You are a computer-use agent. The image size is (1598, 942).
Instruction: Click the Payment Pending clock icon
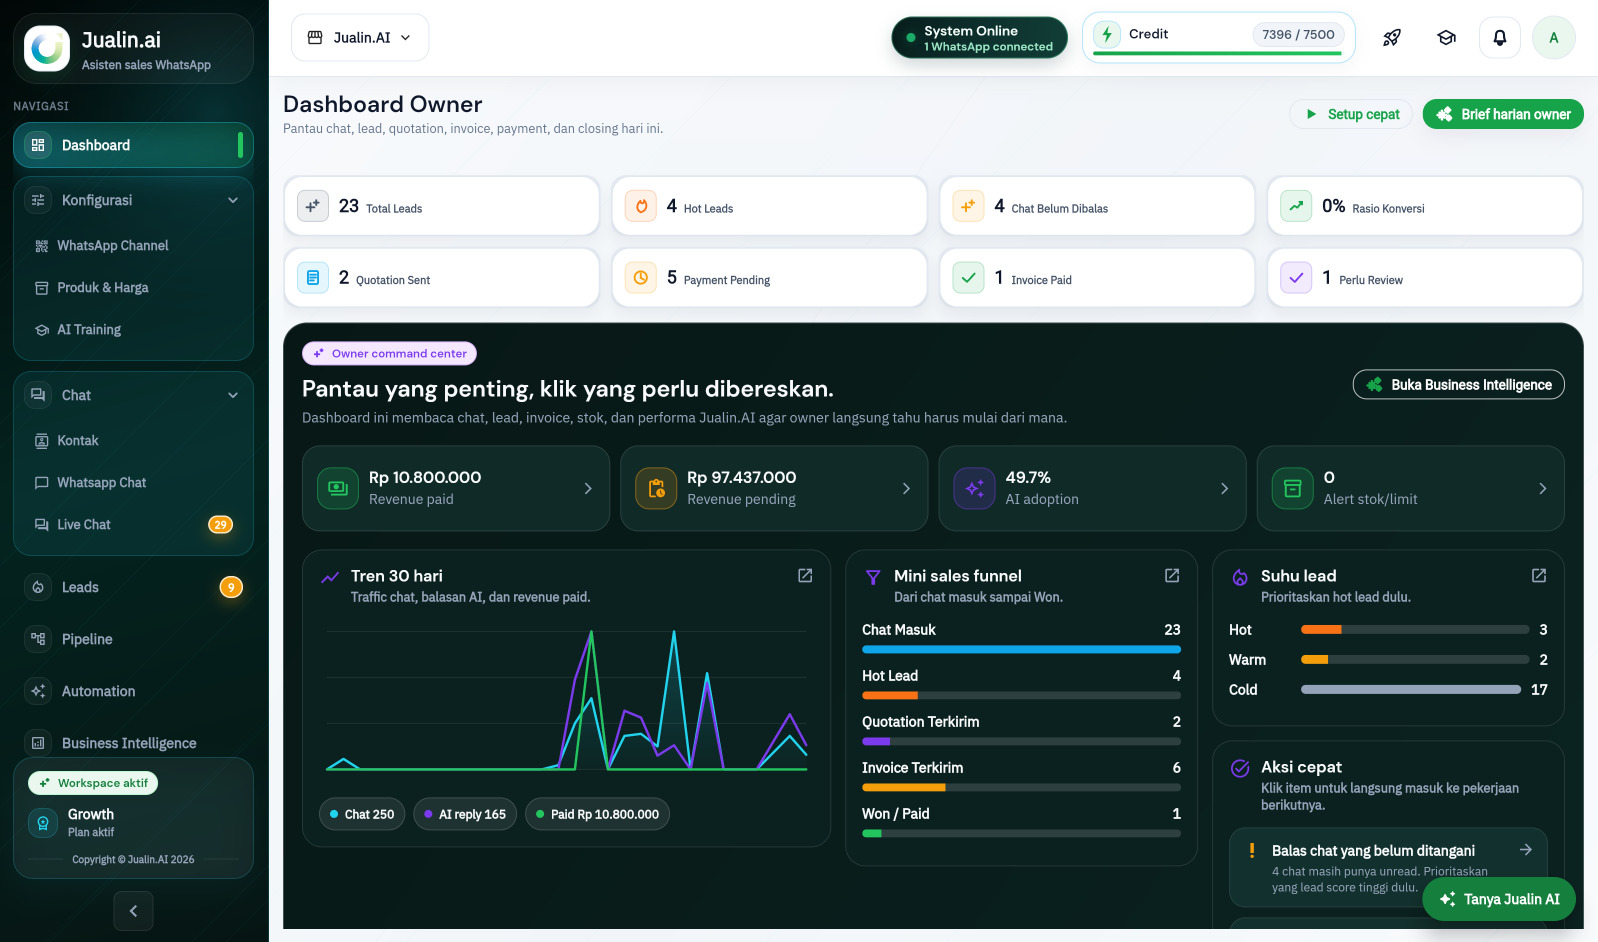(x=641, y=278)
